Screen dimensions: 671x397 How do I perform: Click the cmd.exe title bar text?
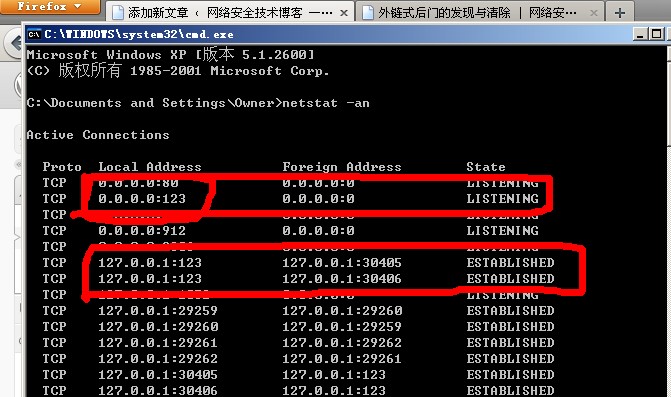pyautogui.click(x=139, y=34)
